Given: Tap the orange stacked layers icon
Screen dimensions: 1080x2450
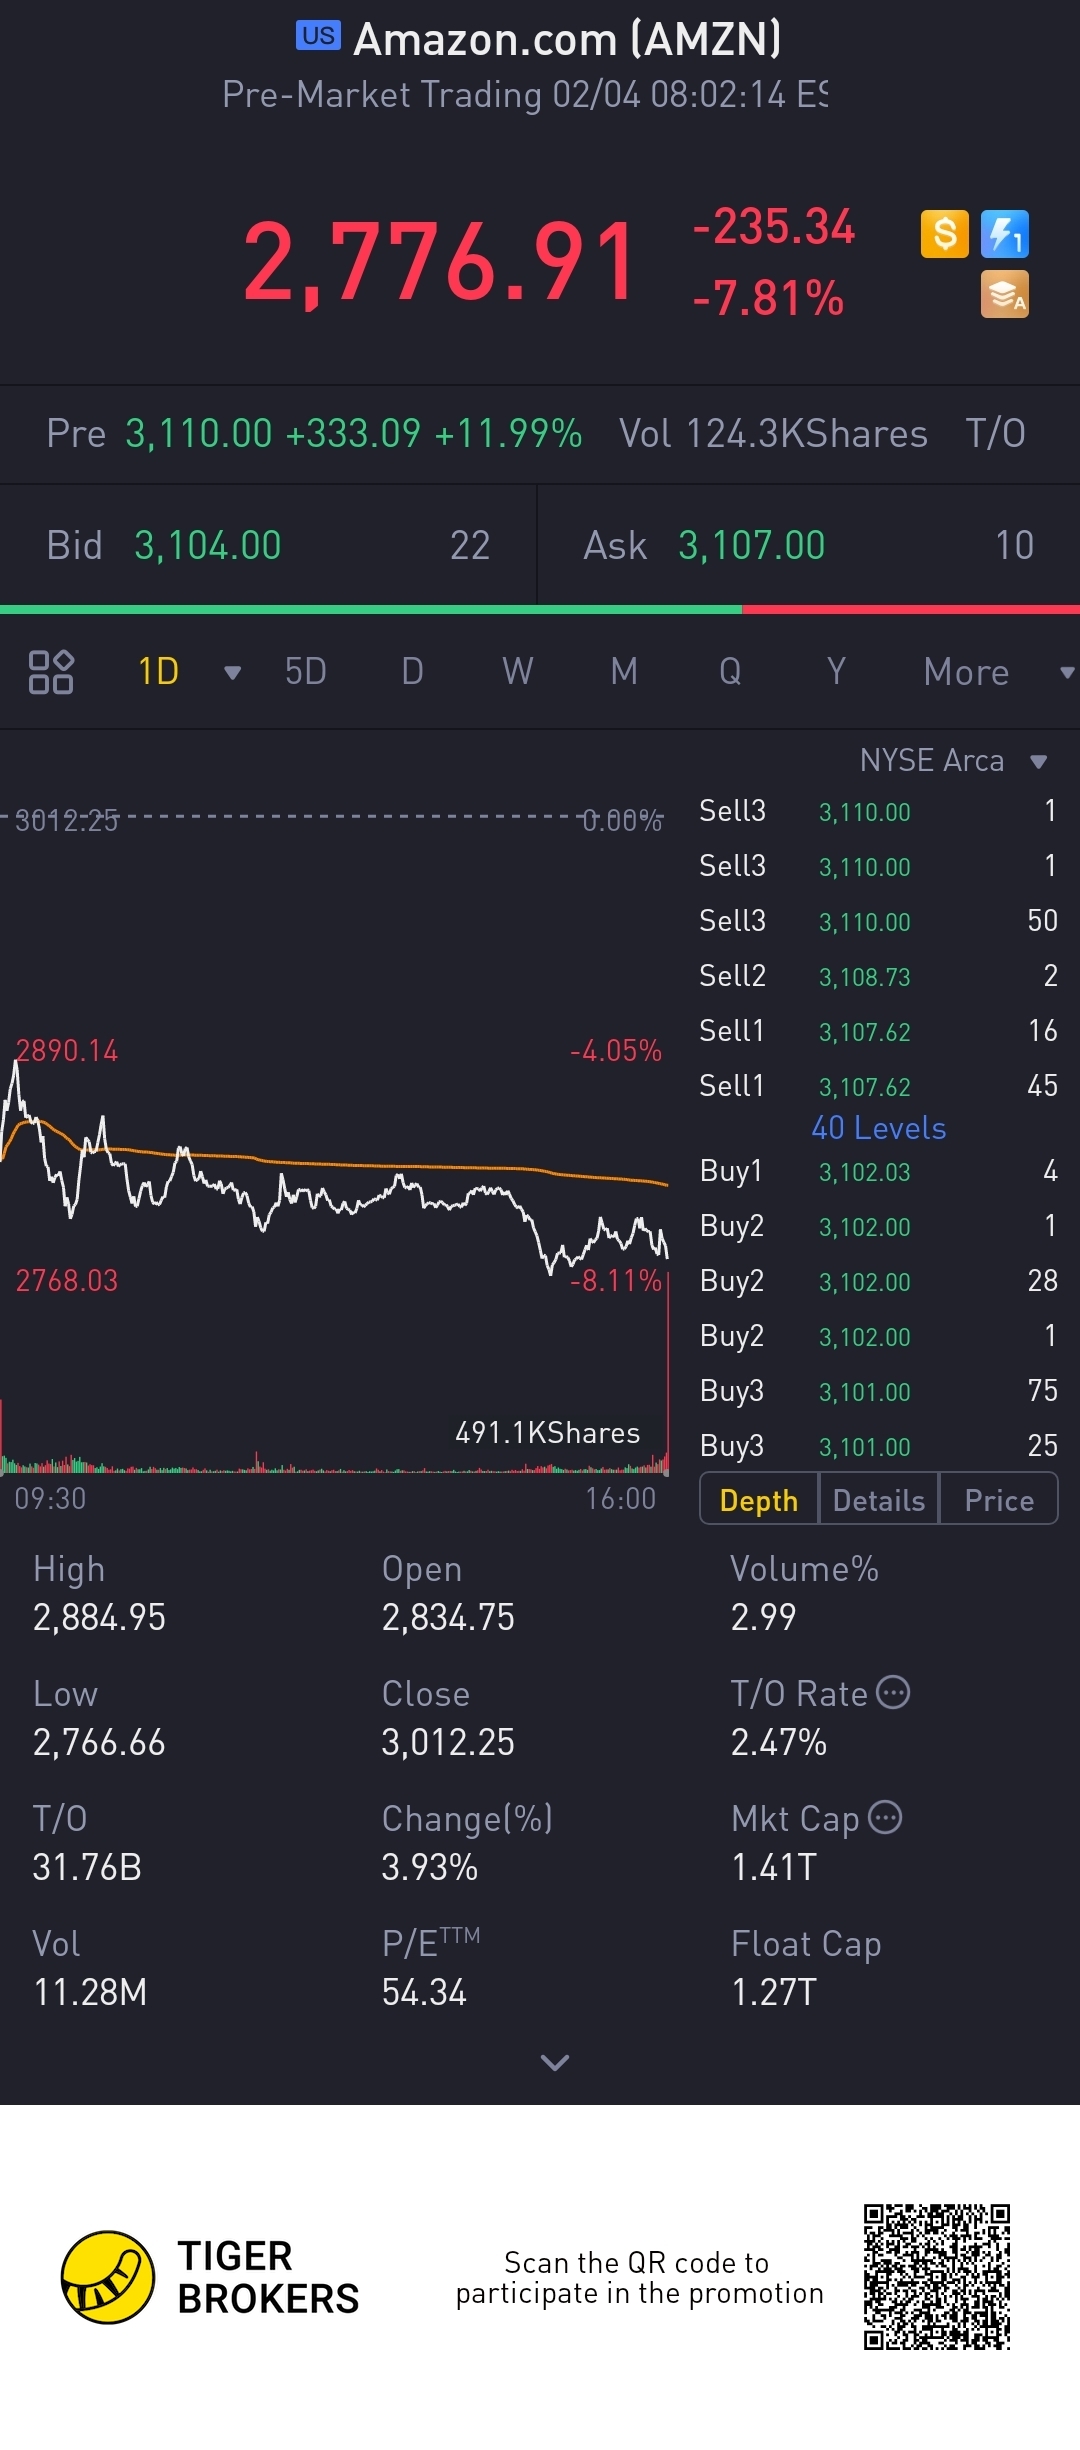Looking at the screenshot, I should [1004, 295].
